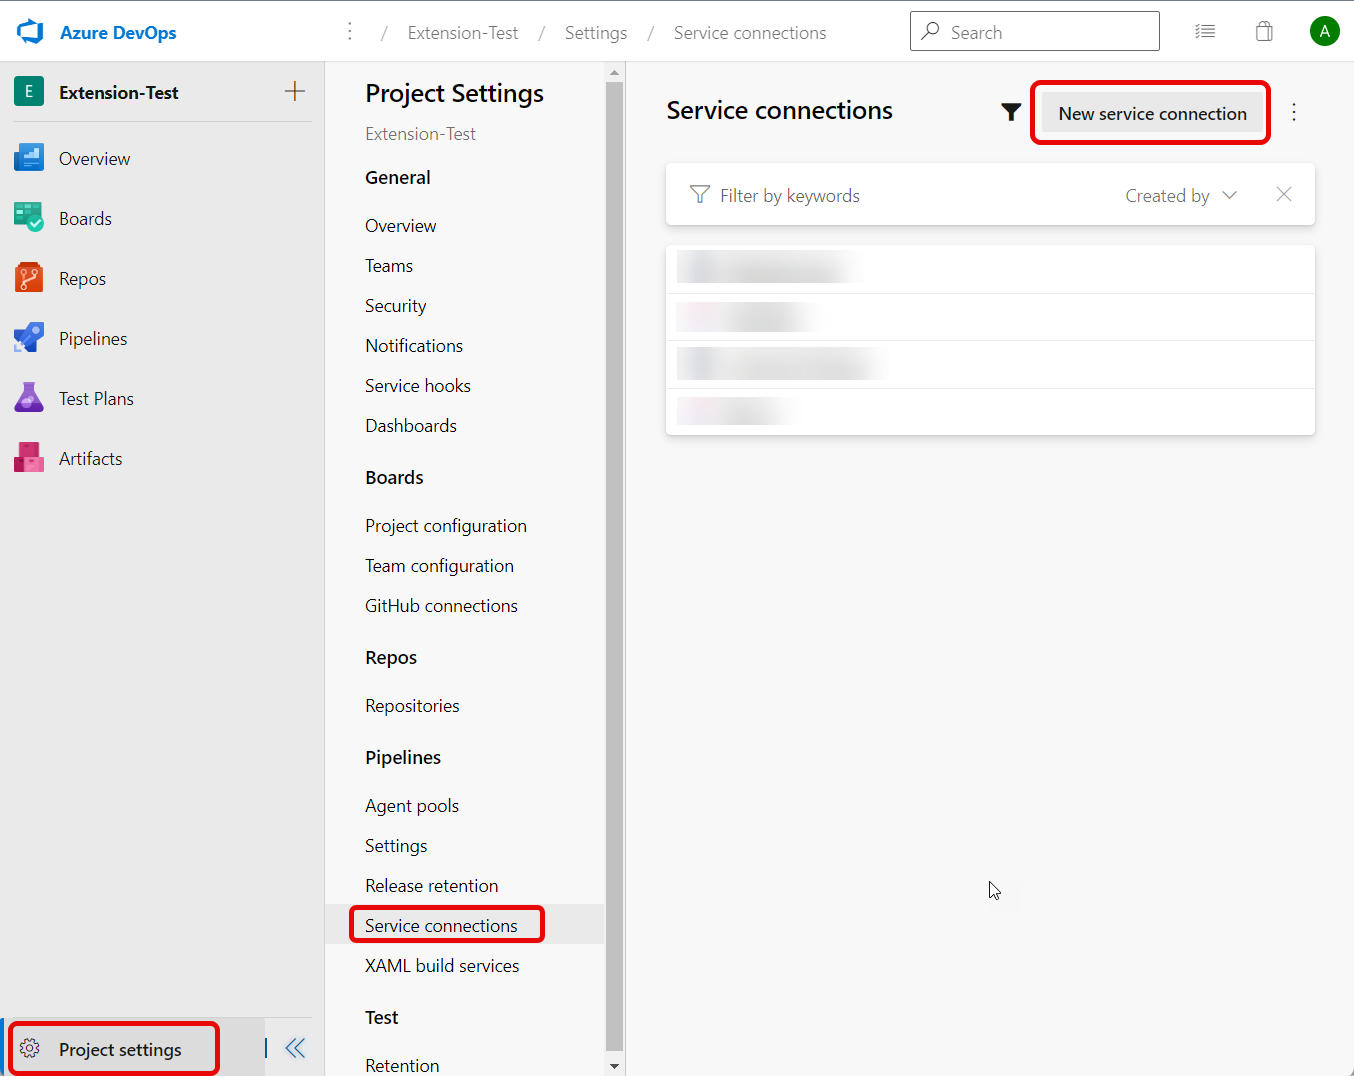Open the Repos hub icon

tap(28, 278)
